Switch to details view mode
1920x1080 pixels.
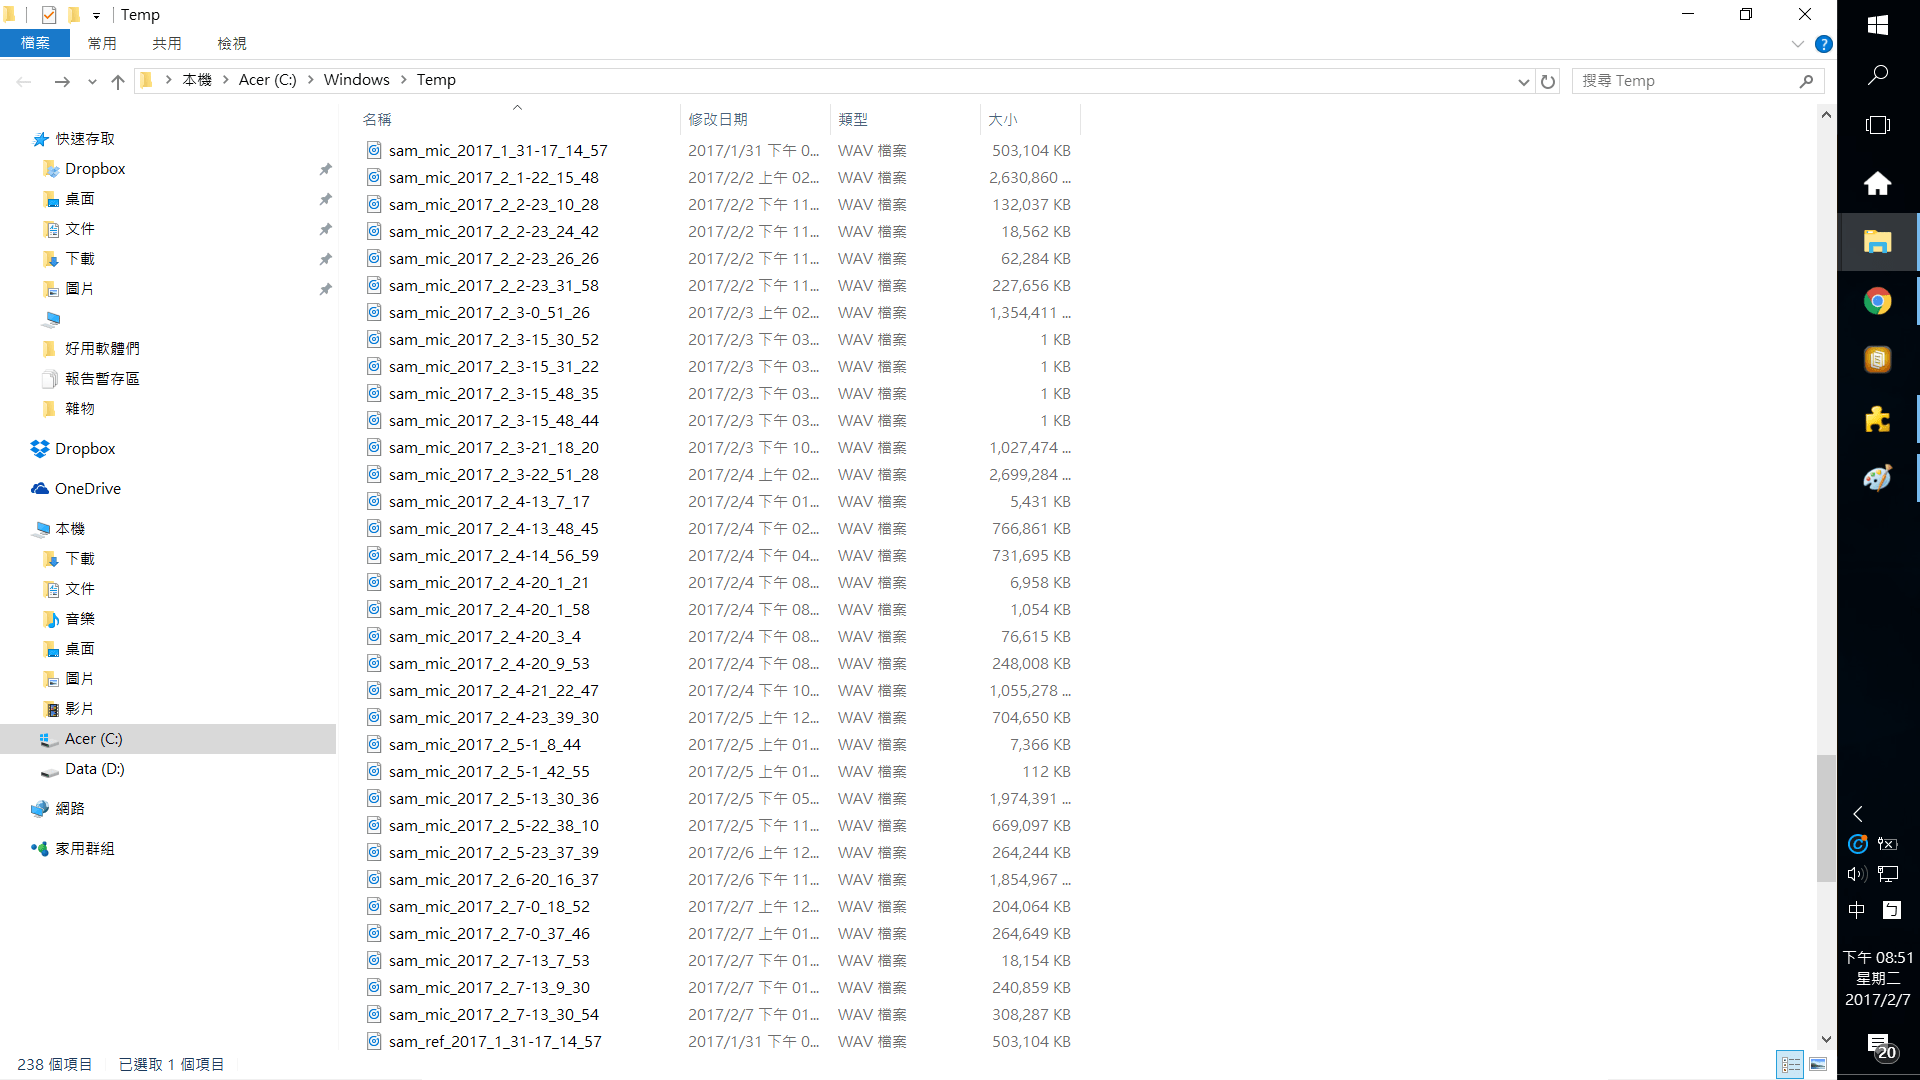pyautogui.click(x=1790, y=1064)
